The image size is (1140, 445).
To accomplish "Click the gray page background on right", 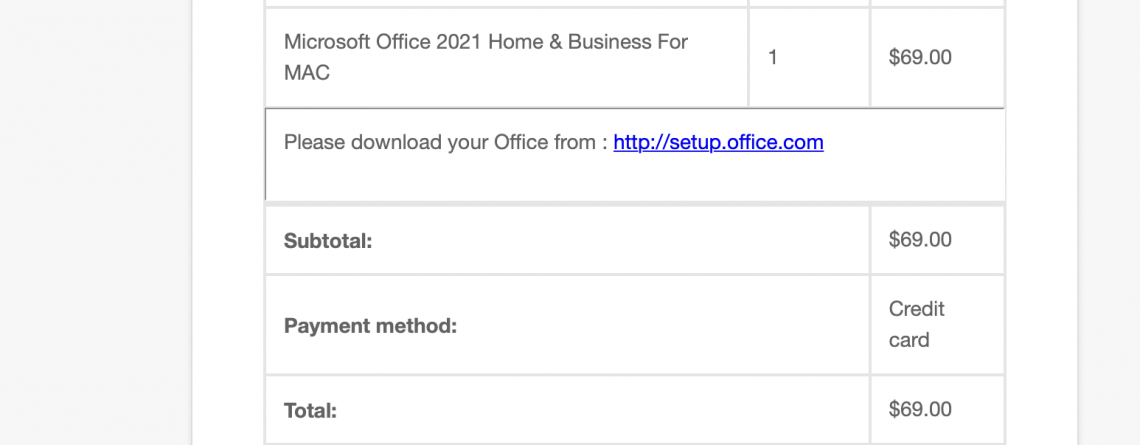I will 1108,220.
